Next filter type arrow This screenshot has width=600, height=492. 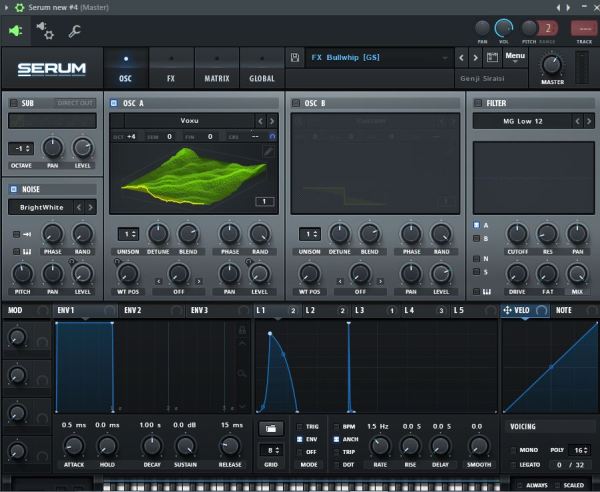click(x=589, y=121)
